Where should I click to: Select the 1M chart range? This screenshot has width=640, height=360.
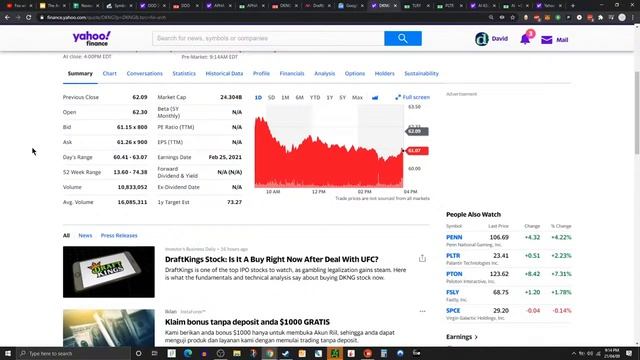tap(285, 98)
